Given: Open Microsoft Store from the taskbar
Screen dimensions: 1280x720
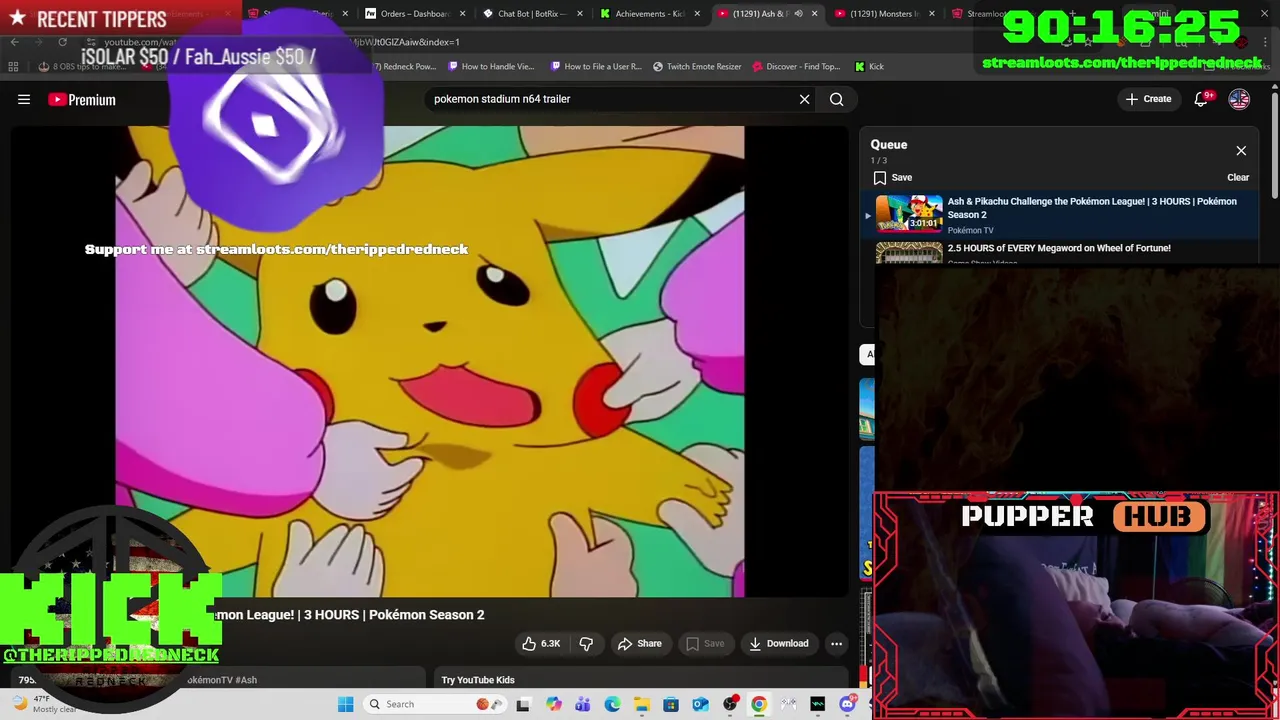Looking at the screenshot, I should (671, 704).
